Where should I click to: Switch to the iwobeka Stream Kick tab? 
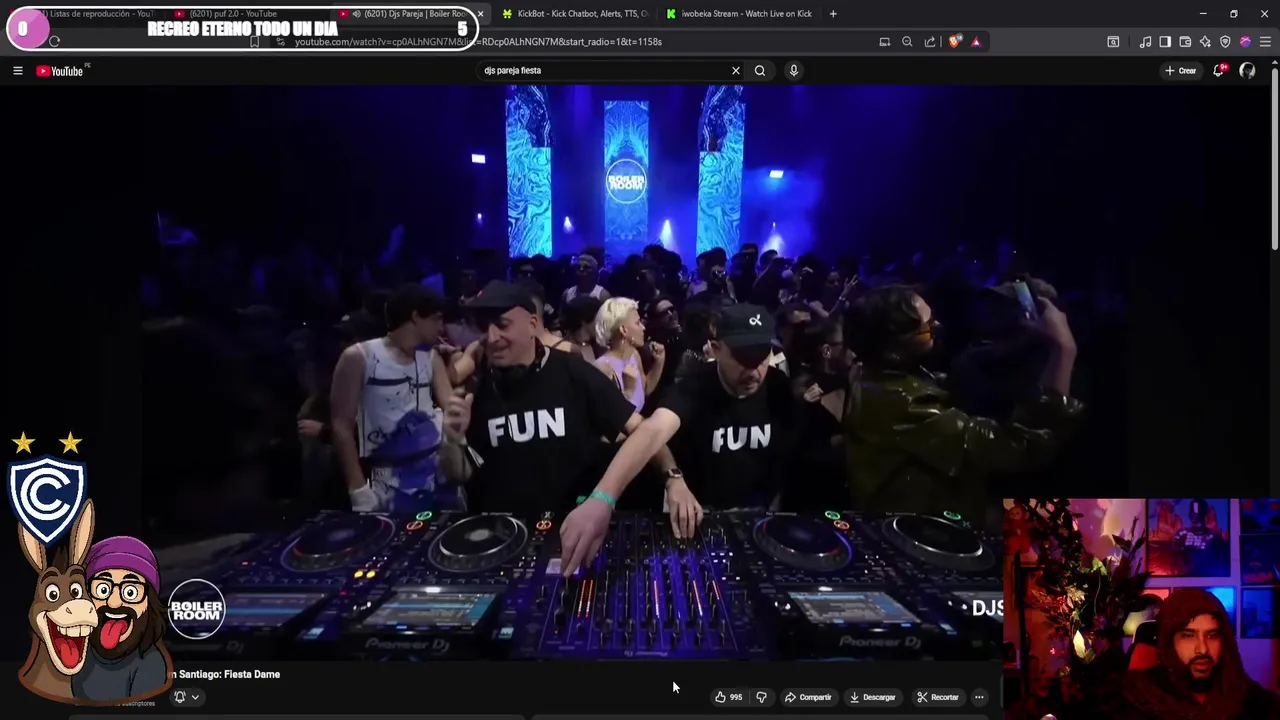point(738,14)
